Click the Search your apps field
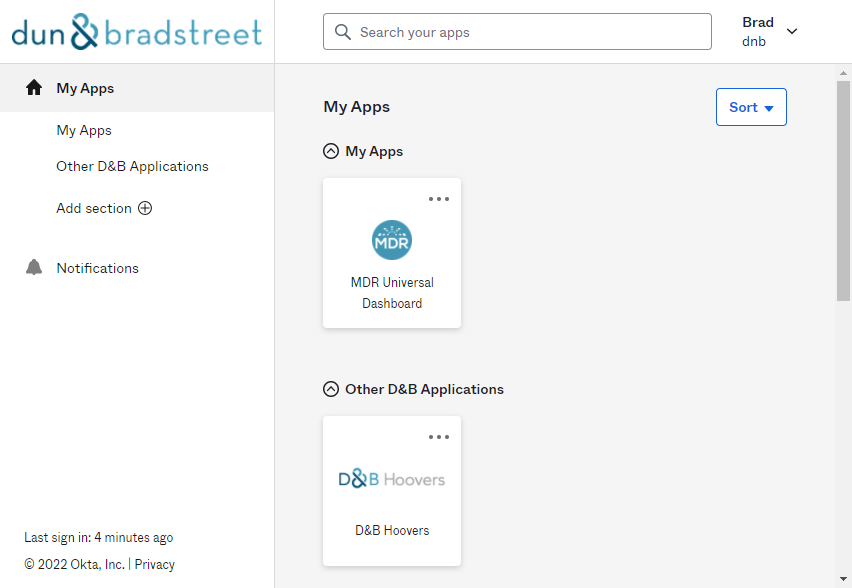852x588 pixels. click(517, 32)
